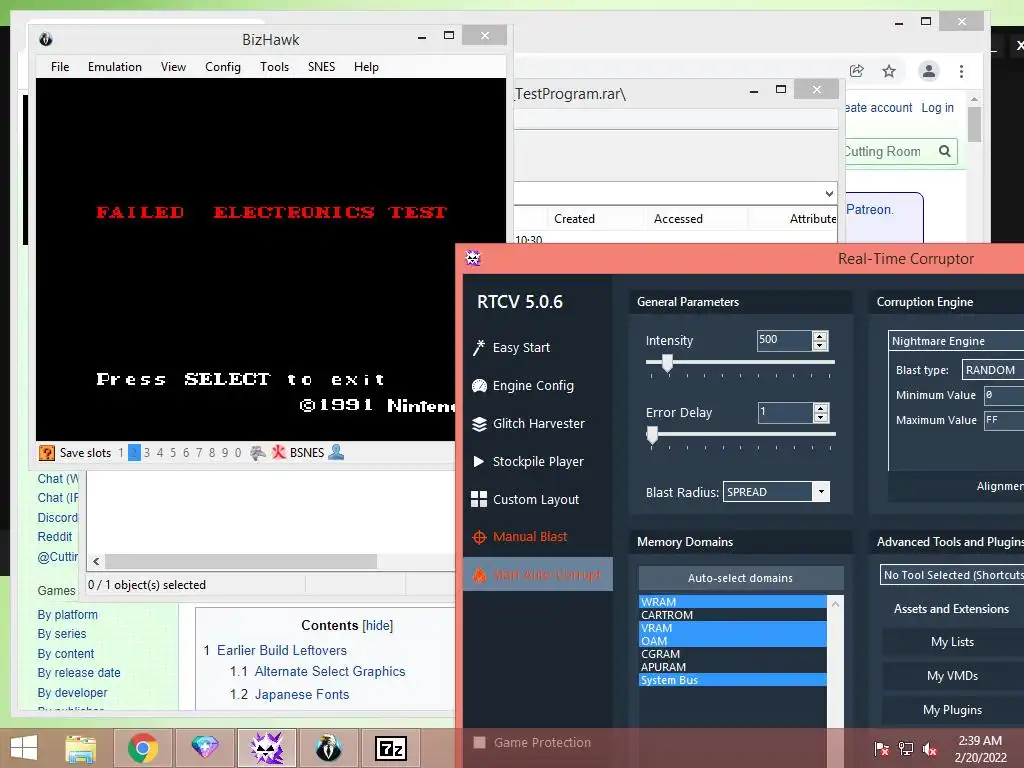Open Windows Start button

pyautogui.click(x=24, y=748)
